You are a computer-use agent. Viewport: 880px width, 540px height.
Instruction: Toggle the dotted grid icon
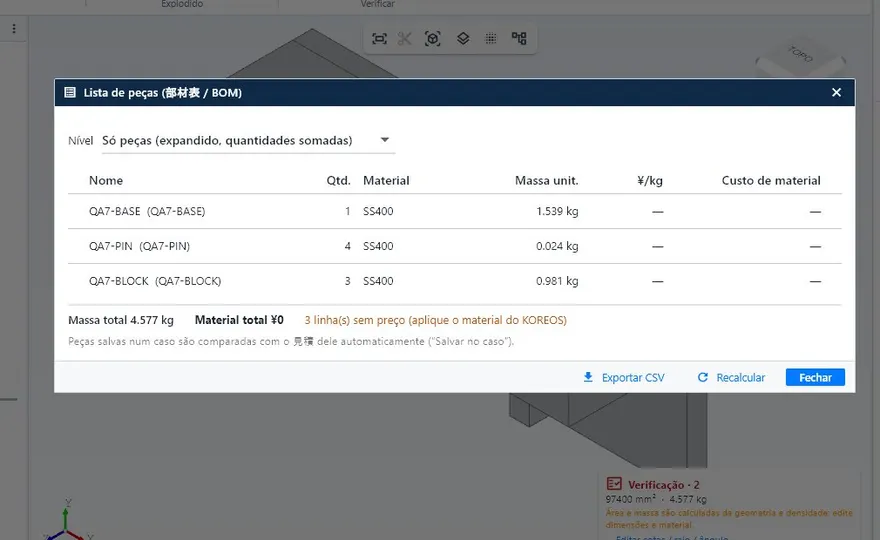tap(491, 39)
